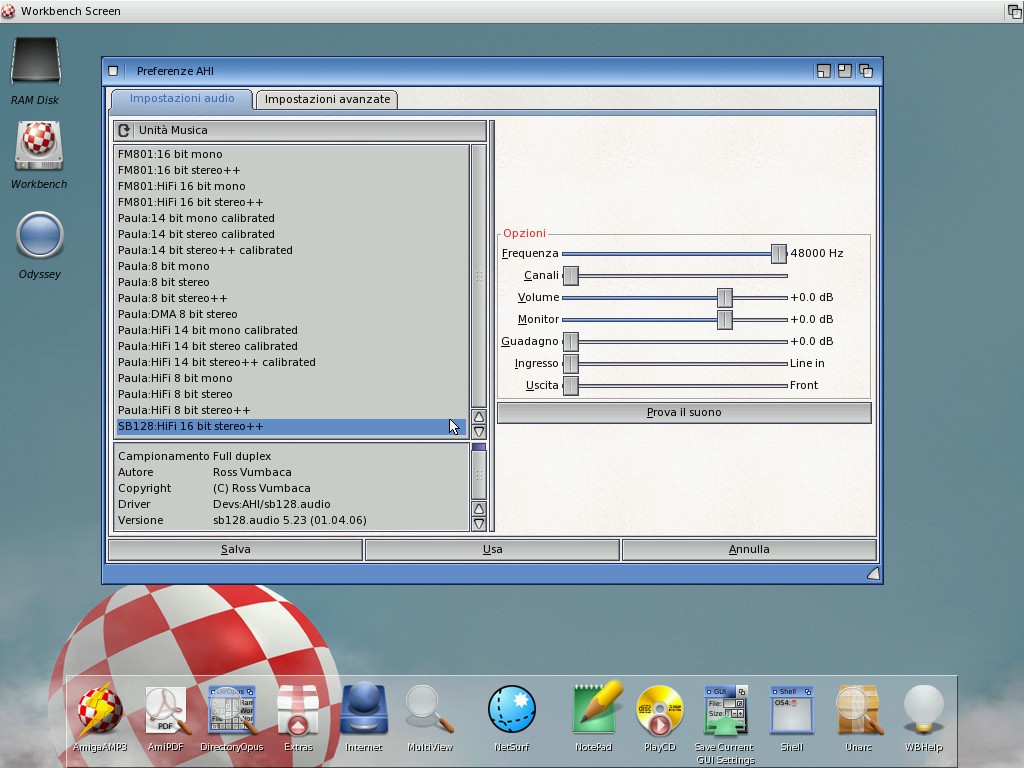Screen dimensions: 1024x768
Task: Click the Annulla button
Action: (x=749, y=549)
